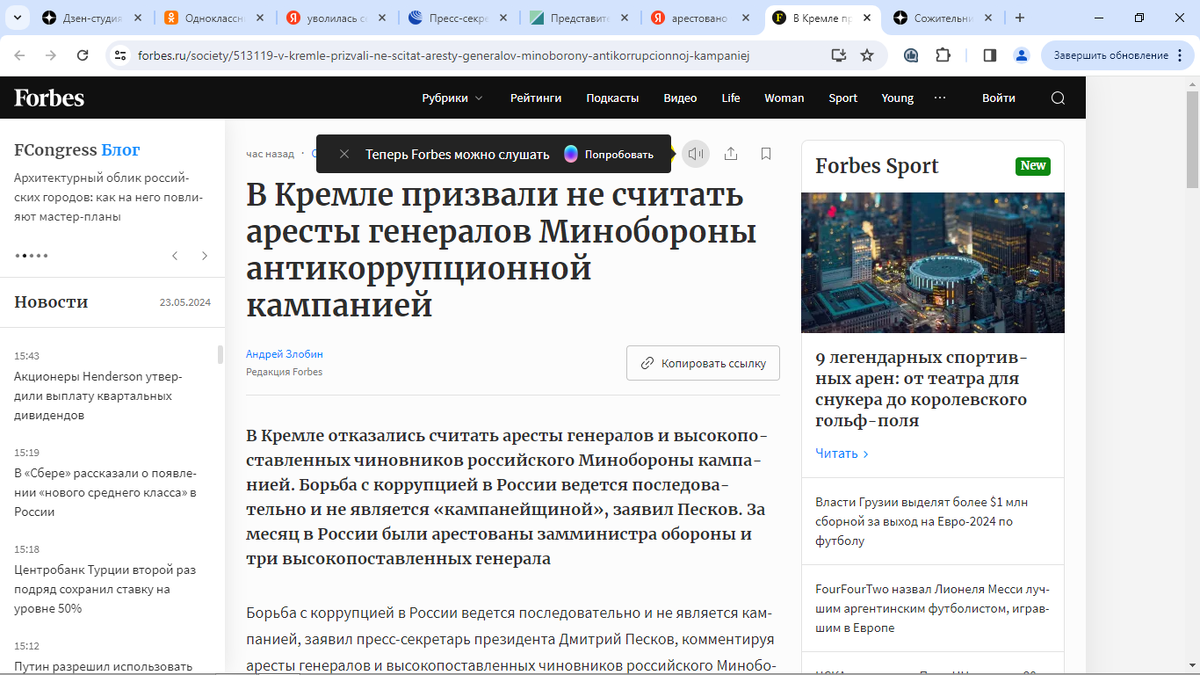Open news about 'нового среднего класса' в Сбере
This screenshot has height=675, width=1200.
pos(105,492)
